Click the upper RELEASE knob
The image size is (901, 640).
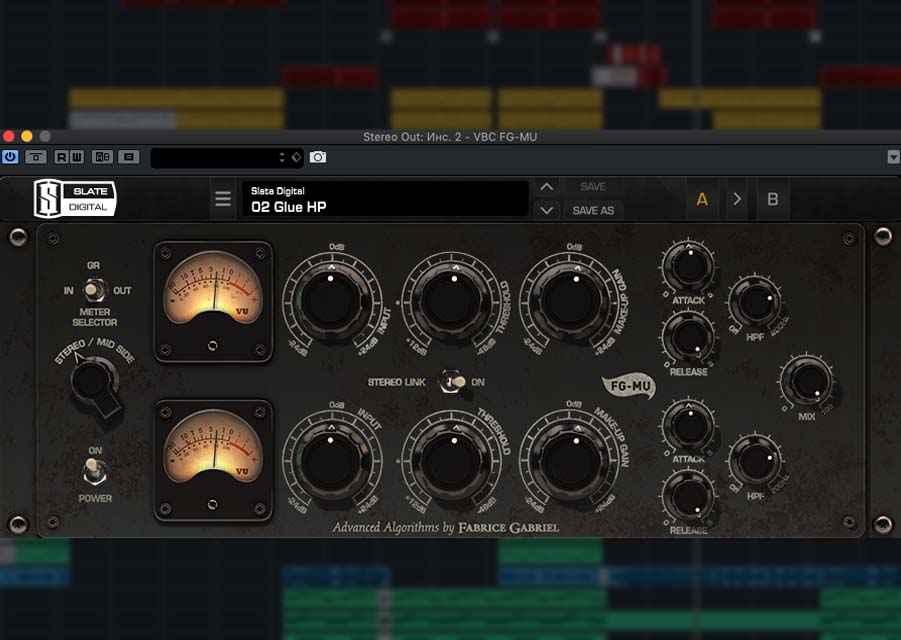point(688,337)
